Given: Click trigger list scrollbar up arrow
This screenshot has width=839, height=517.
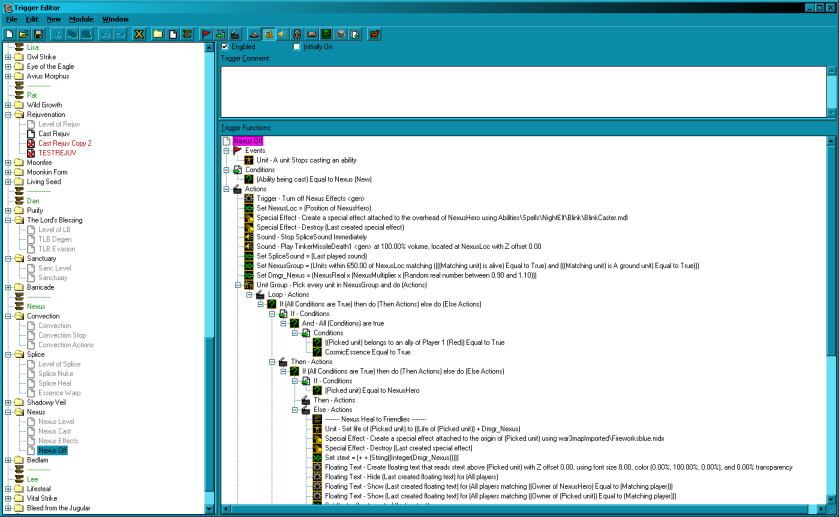Looking at the screenshot, I should pyautogui.click(x=209, y=48).
